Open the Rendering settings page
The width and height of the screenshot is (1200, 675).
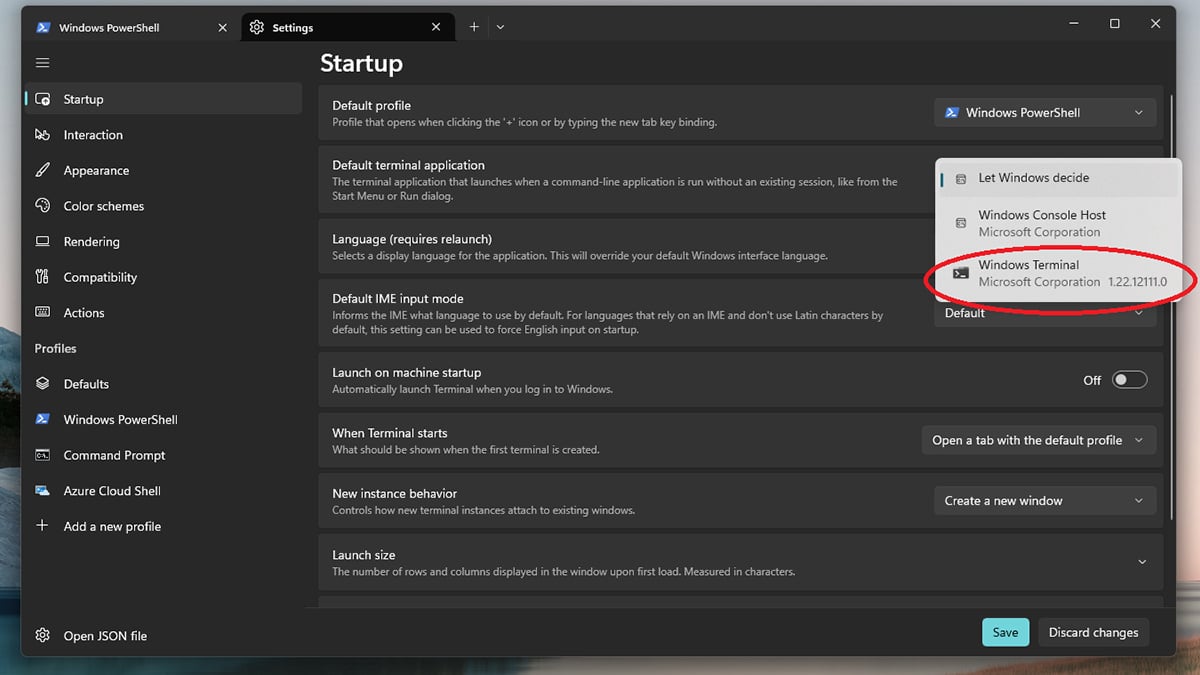click(162, 242)
